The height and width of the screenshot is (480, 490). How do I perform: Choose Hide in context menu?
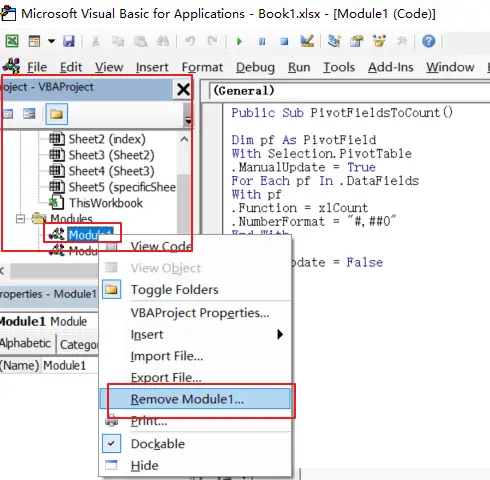[195, 465]
